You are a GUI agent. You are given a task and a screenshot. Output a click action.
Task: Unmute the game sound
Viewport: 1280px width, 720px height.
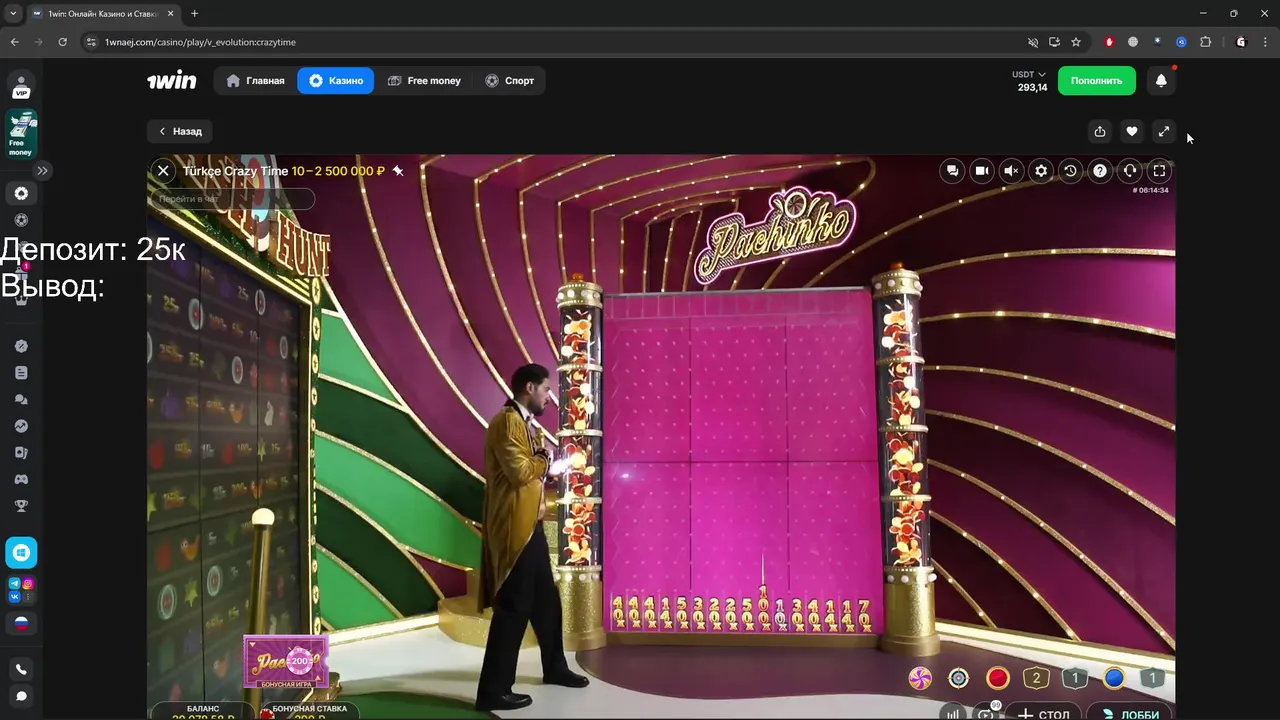[x=1011, y=171]
